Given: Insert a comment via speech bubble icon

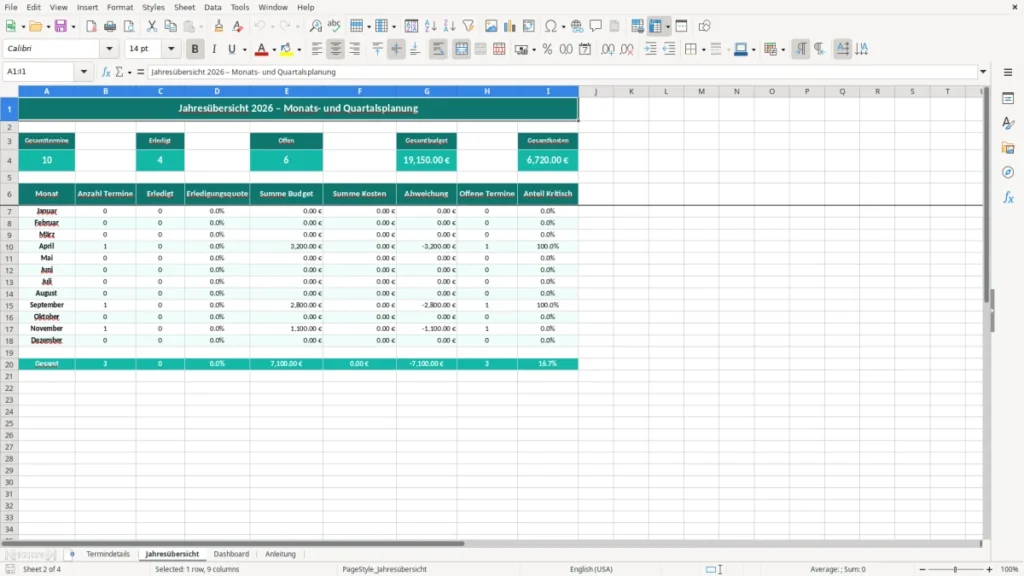Looking at the screenshot, I should click(596, 26).
